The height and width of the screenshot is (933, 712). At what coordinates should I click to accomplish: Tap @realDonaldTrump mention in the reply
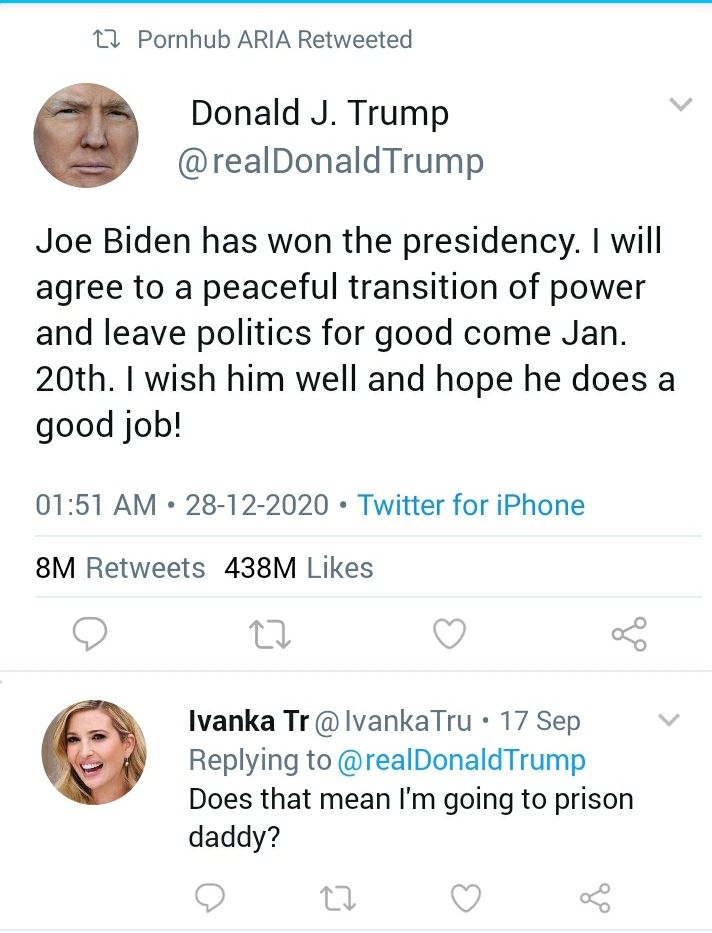click(461, 760)
